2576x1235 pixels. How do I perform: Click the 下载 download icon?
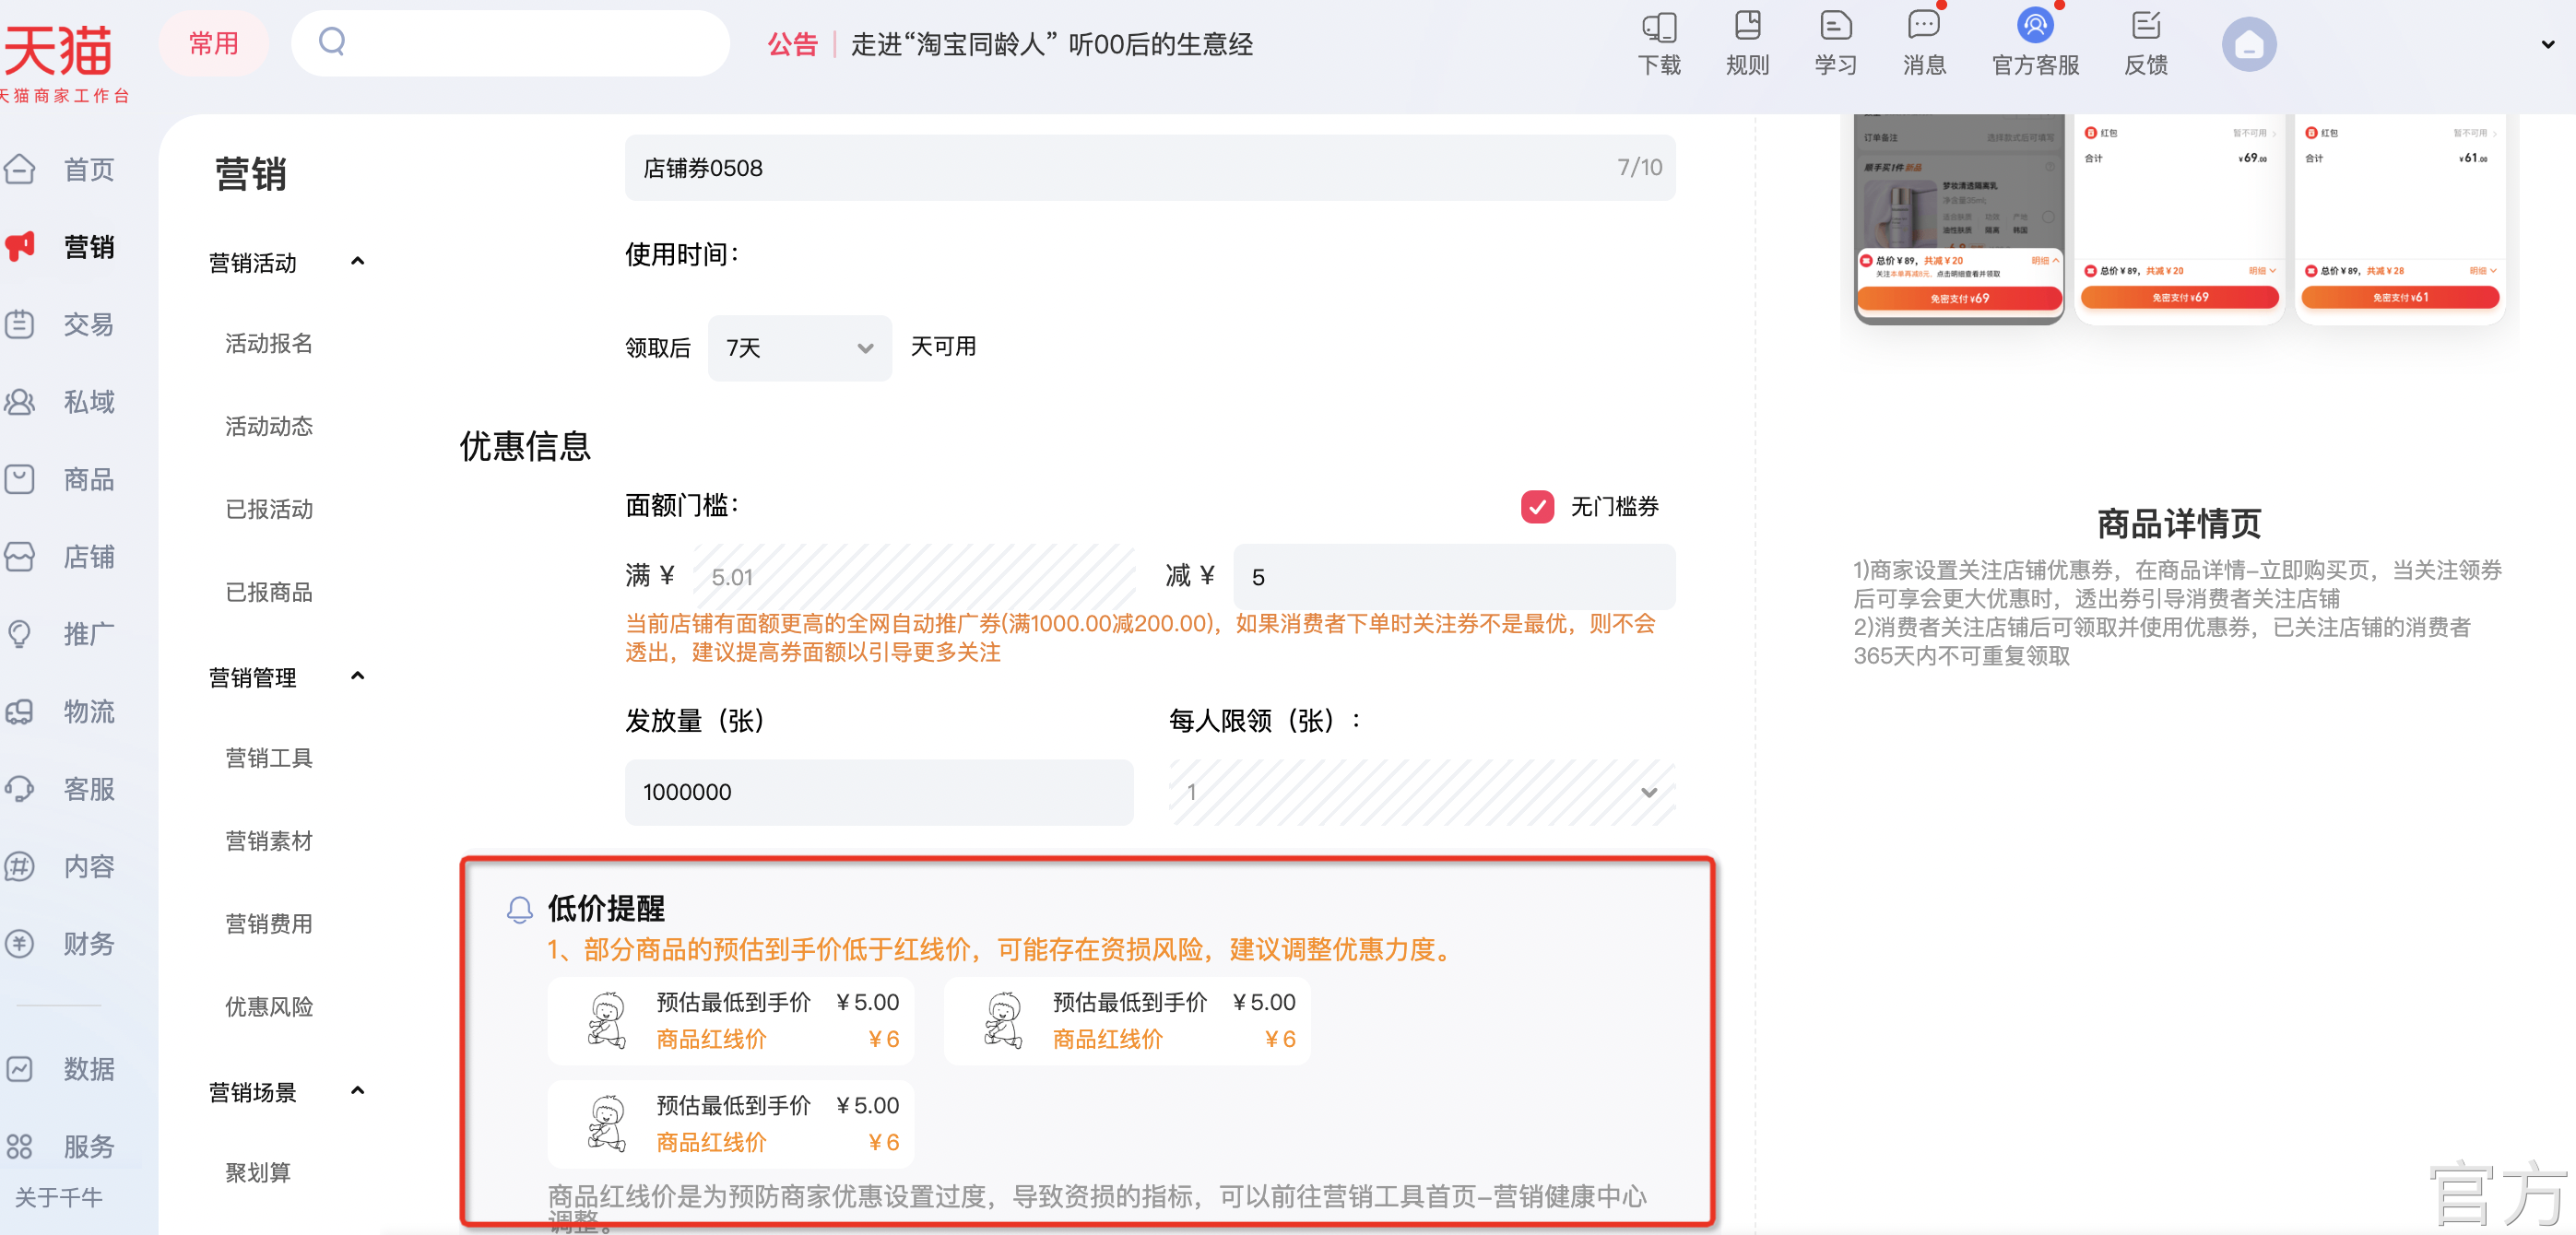click(x=1659, y=27)
